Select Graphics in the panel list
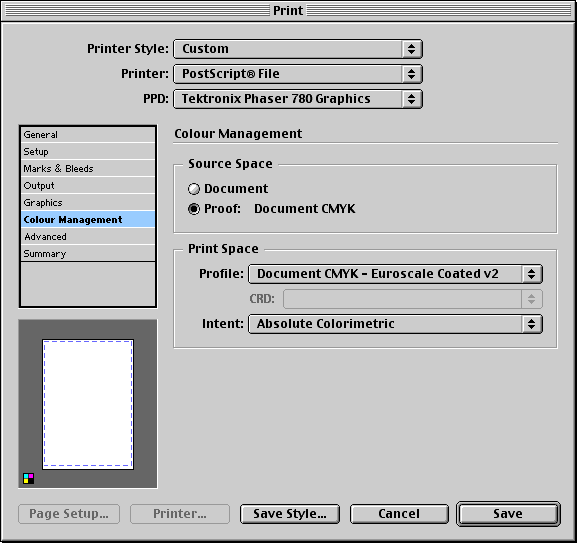This screenshot has height=543, width=577. 88,202
